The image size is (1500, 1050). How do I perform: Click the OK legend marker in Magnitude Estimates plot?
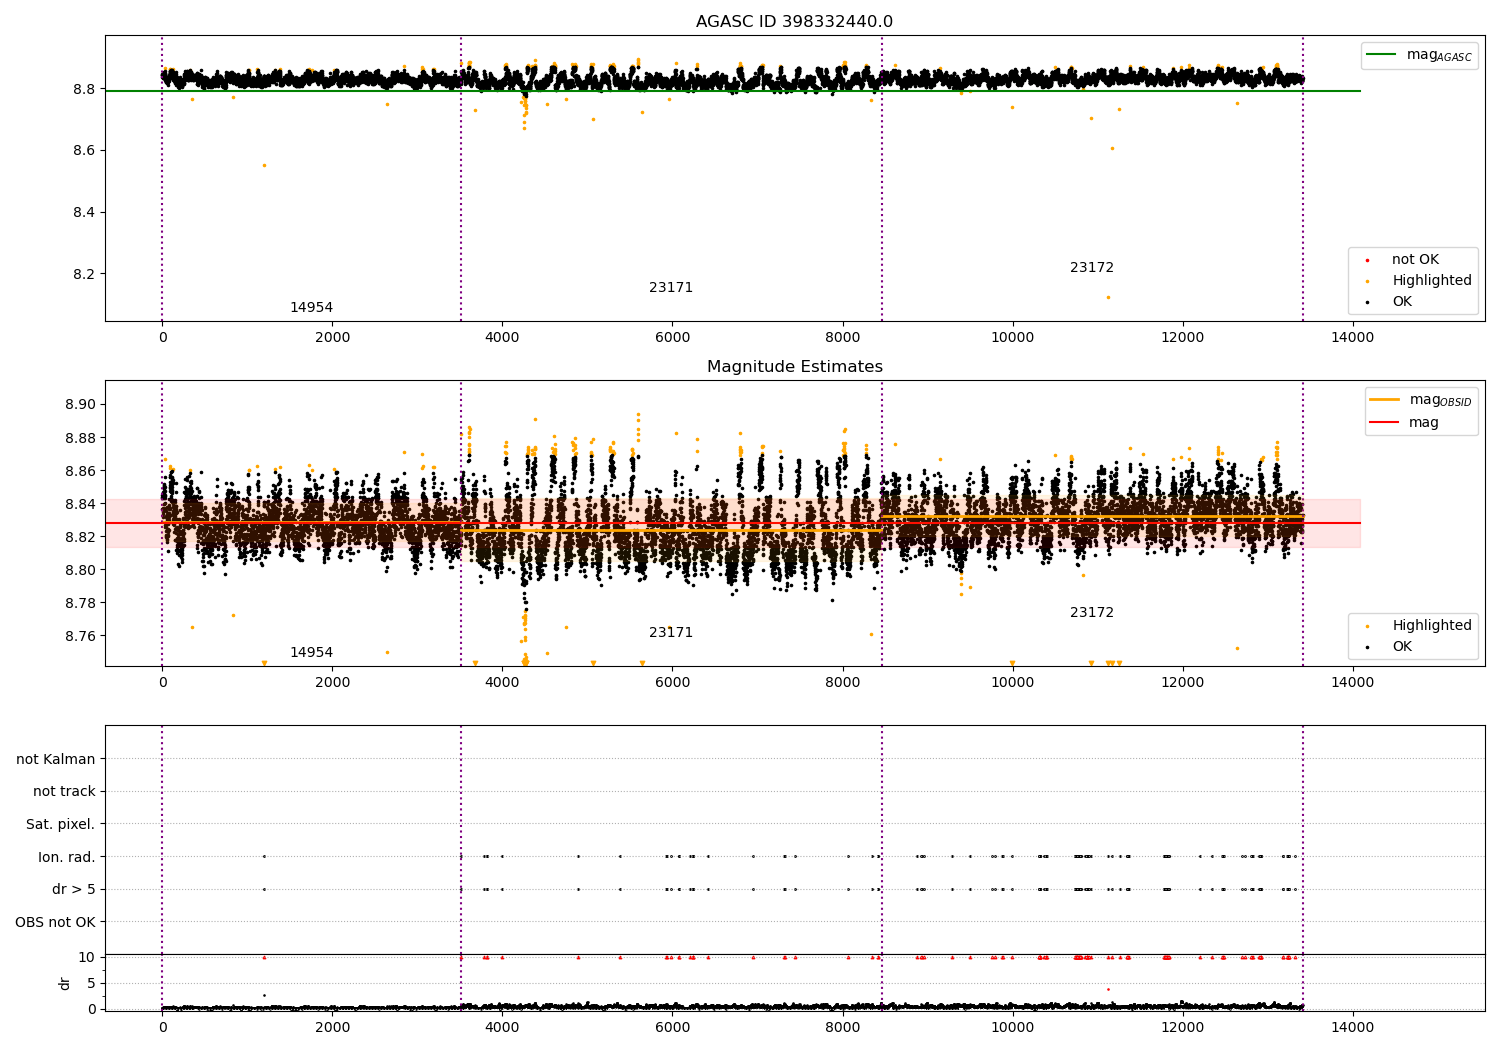tap(1367, 647)
